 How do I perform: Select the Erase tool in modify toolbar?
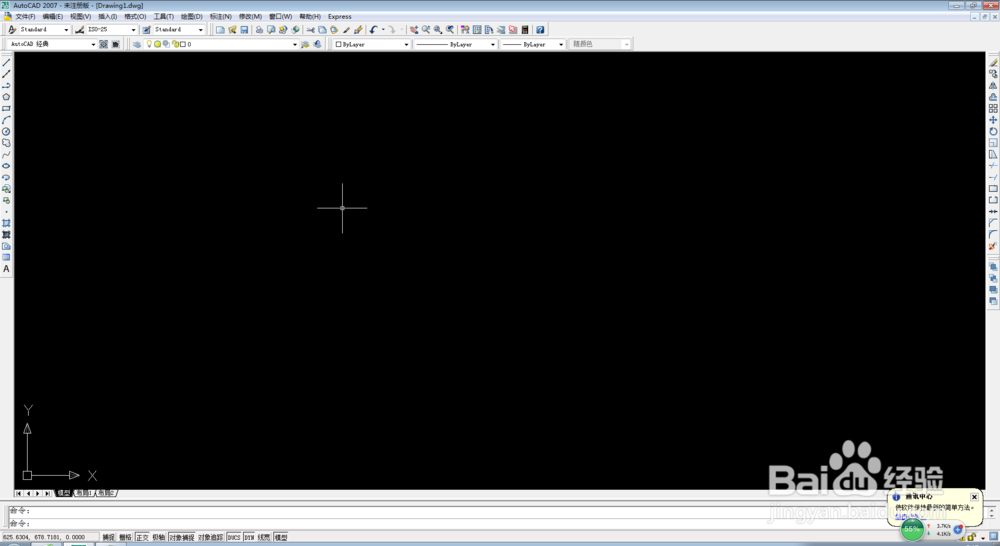point(993,63)
